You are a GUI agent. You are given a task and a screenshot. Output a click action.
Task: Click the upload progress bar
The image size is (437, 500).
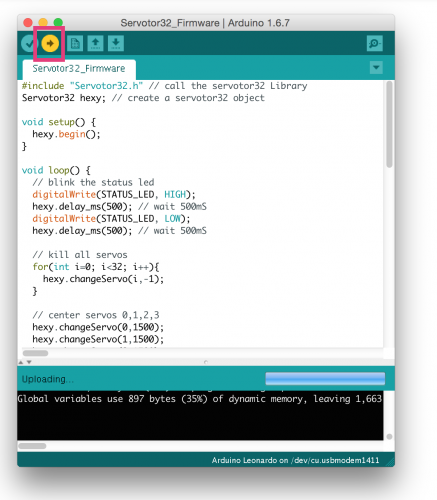(325, 379)
